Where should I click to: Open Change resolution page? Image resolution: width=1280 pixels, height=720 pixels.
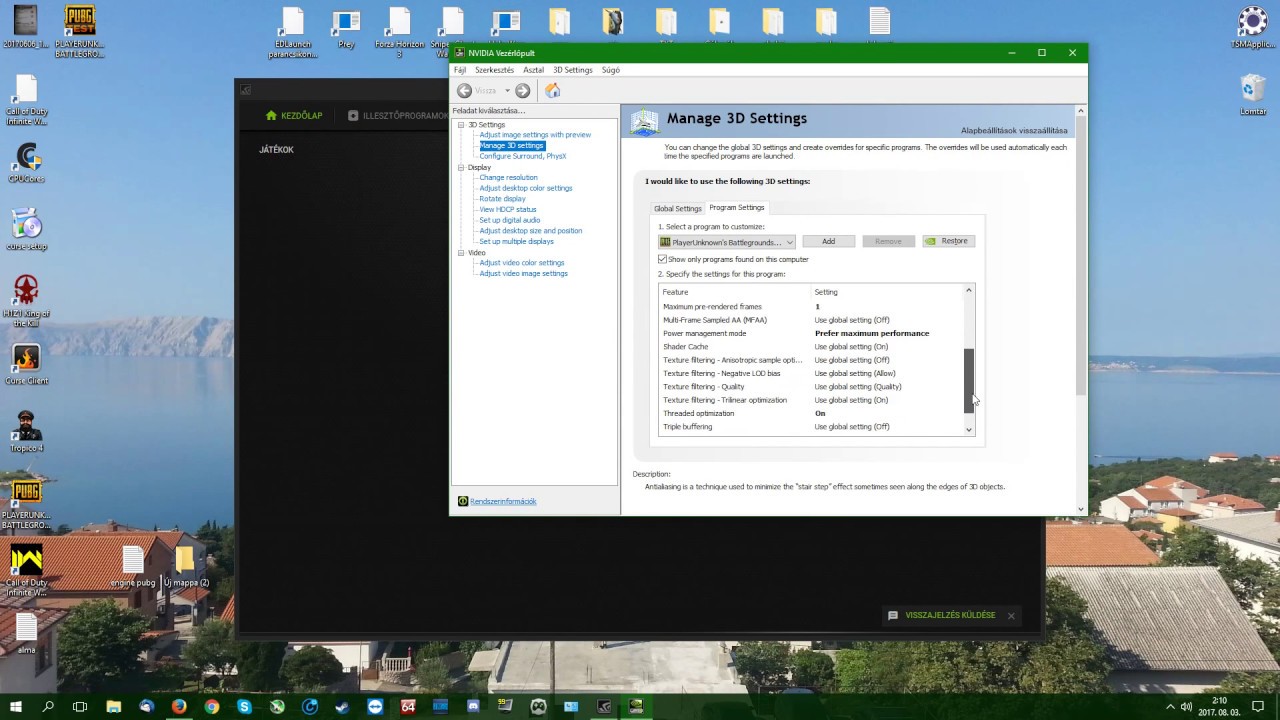tap(508, 178)
